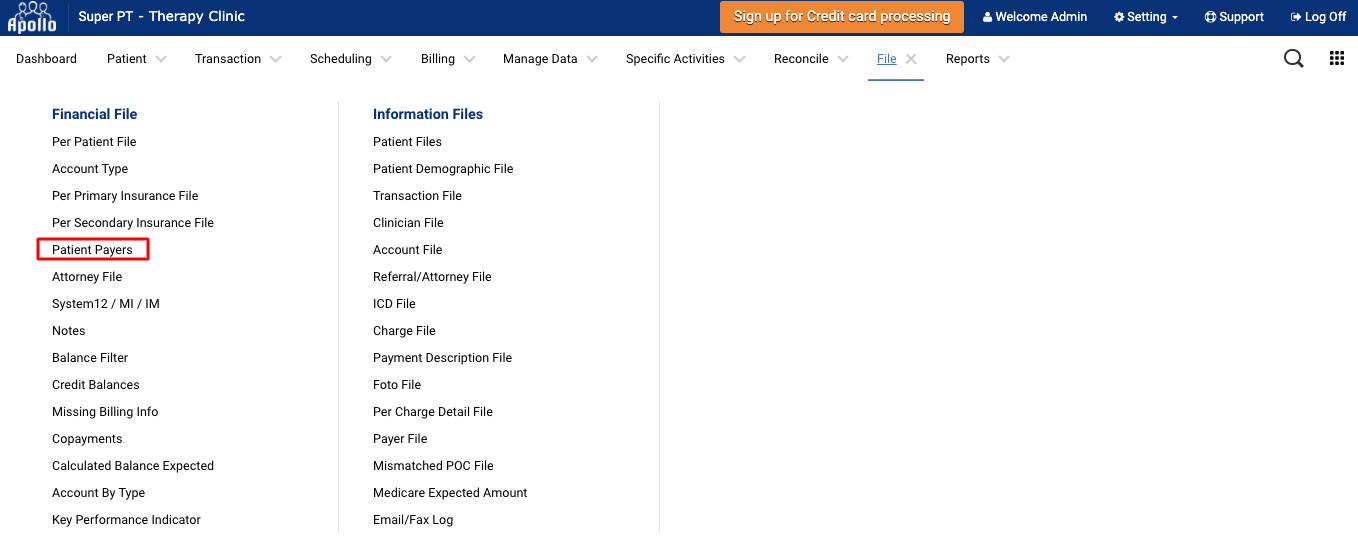Screen dimensions: 1358x553
Task: Open Copayments
Action: click(87, 439)
